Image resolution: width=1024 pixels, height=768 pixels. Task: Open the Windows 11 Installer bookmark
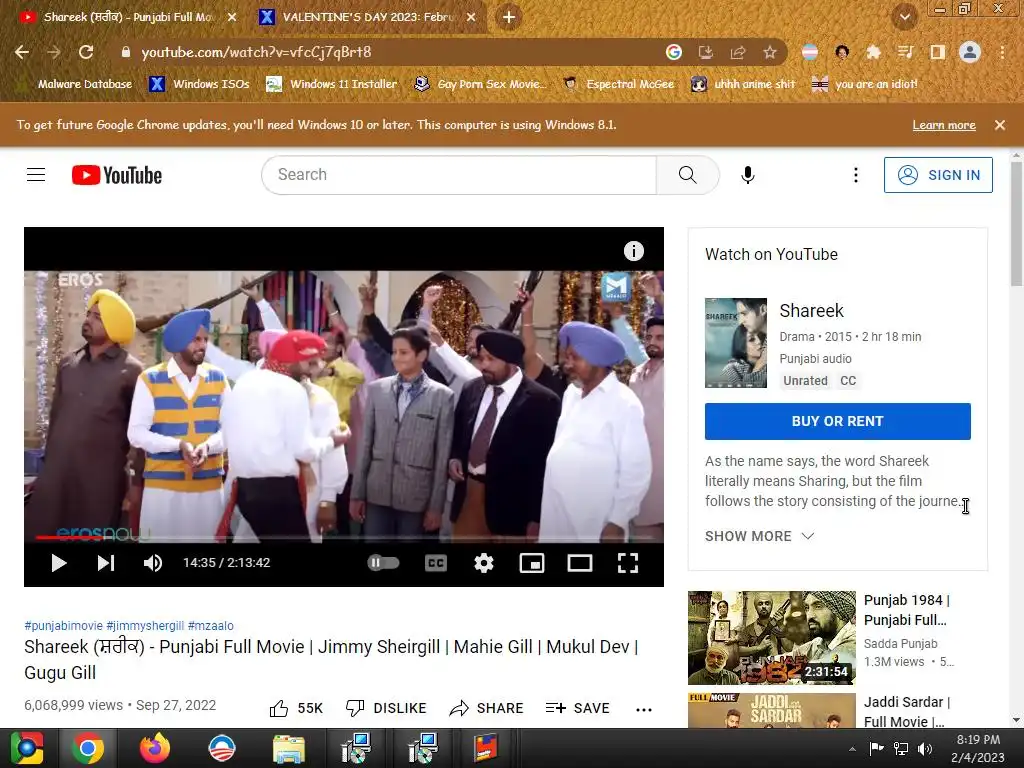(331, 84)
